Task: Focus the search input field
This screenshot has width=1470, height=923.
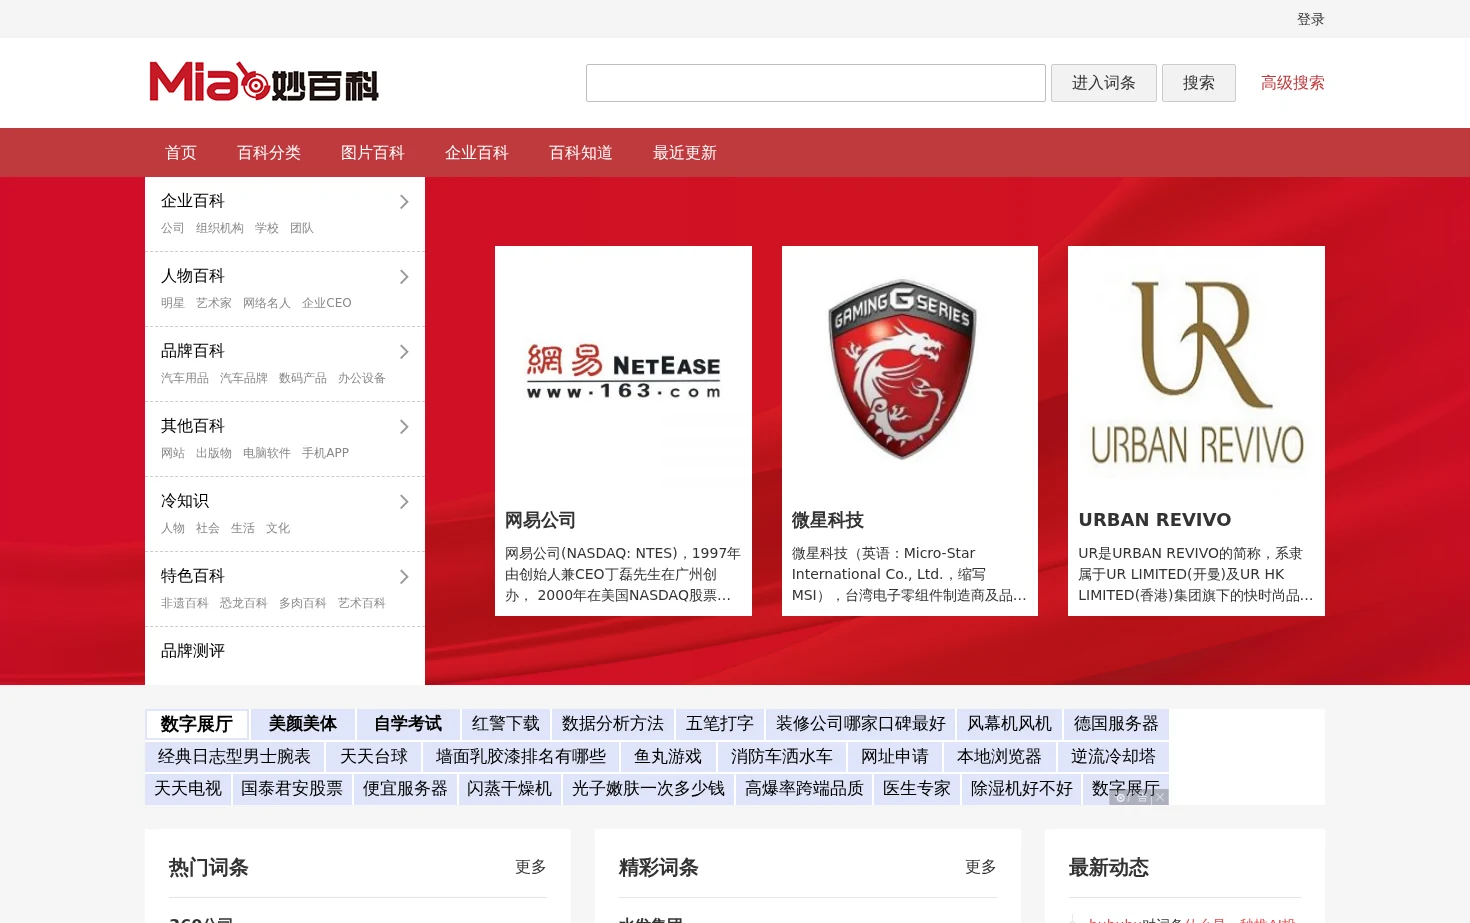Action: coord(816,83)
